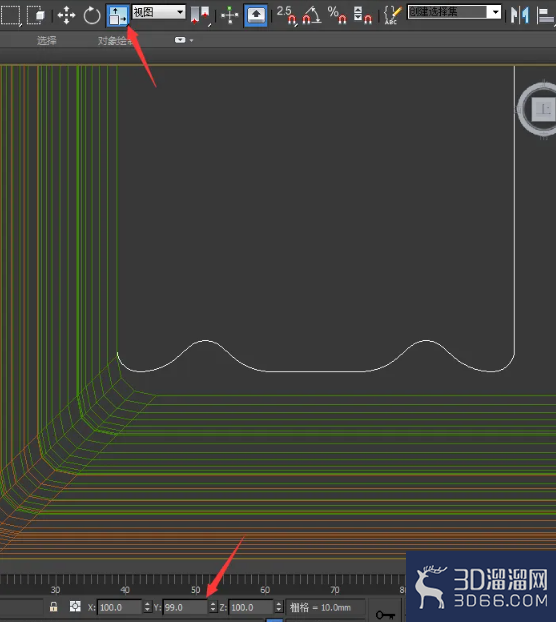The image size is (556, 622).
Task: Click the Align tool icon
Action: point(546,15)
